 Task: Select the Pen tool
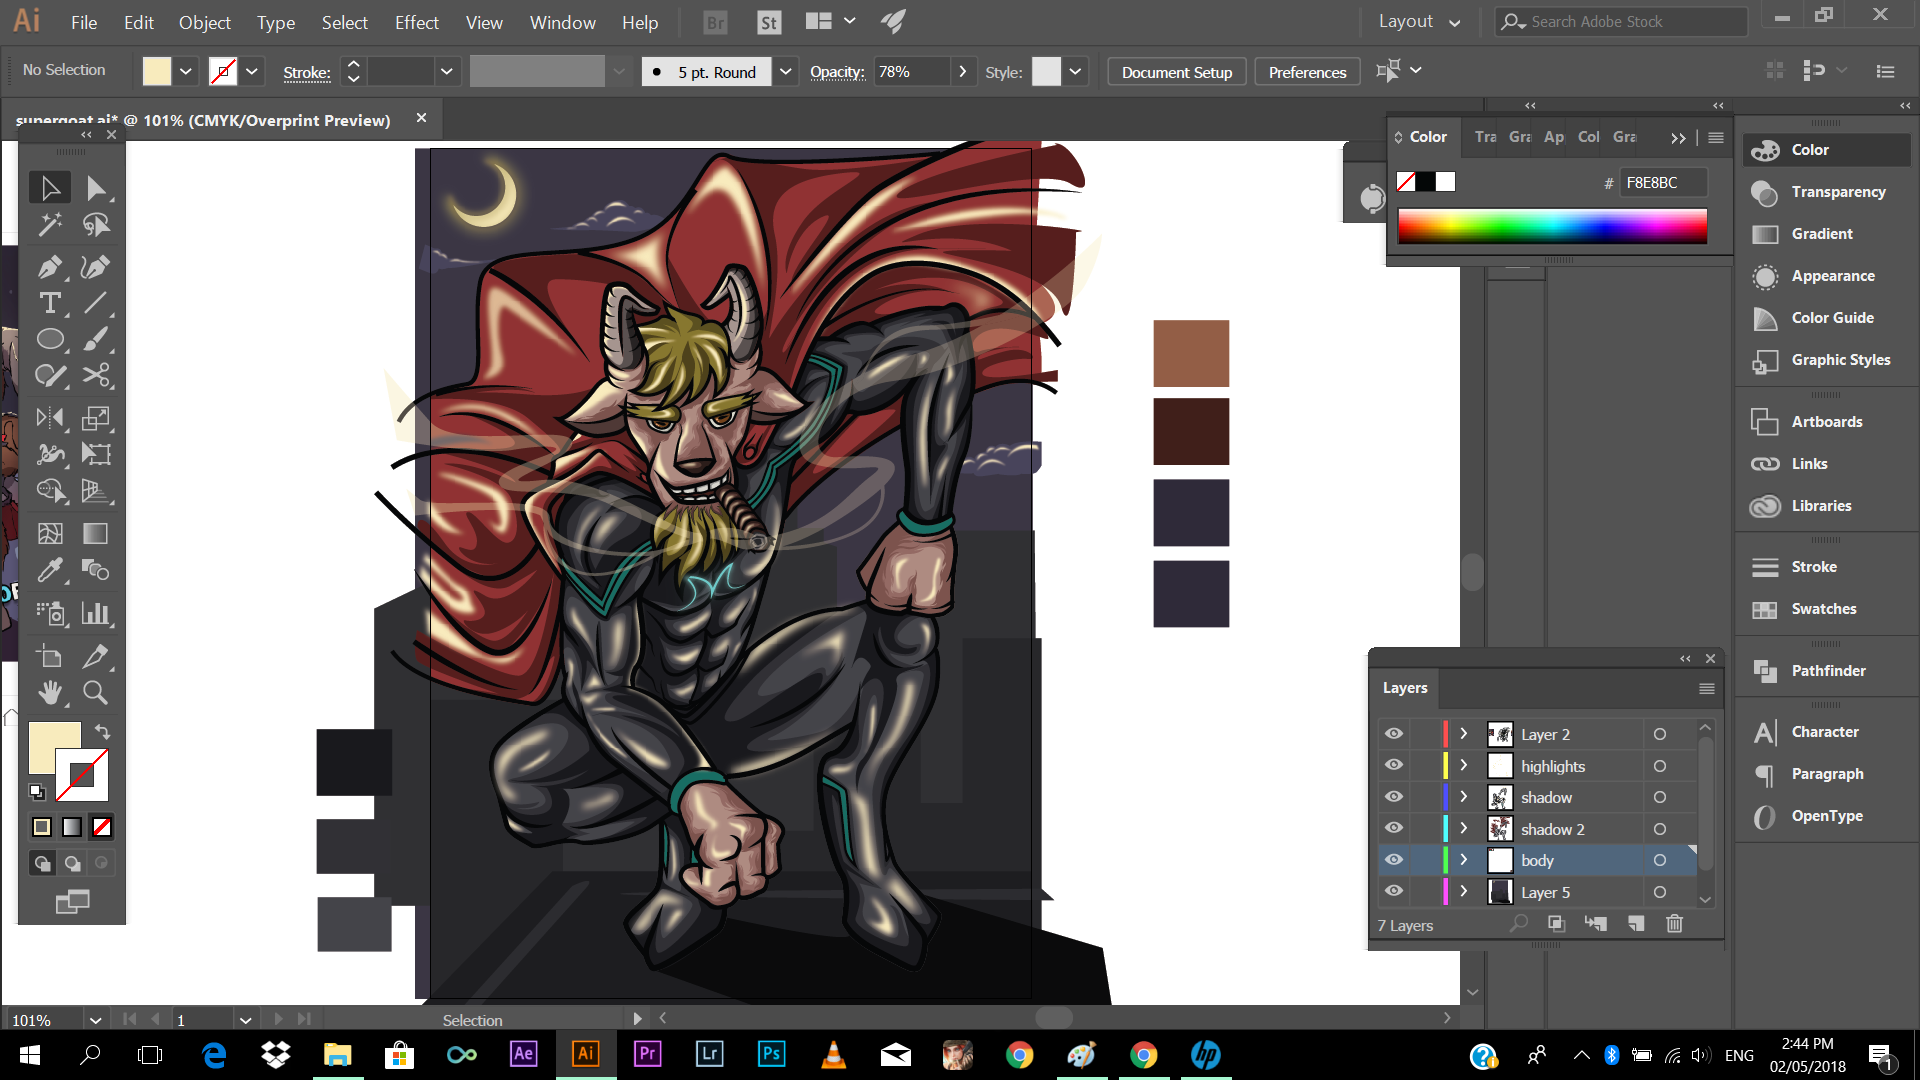49,267
